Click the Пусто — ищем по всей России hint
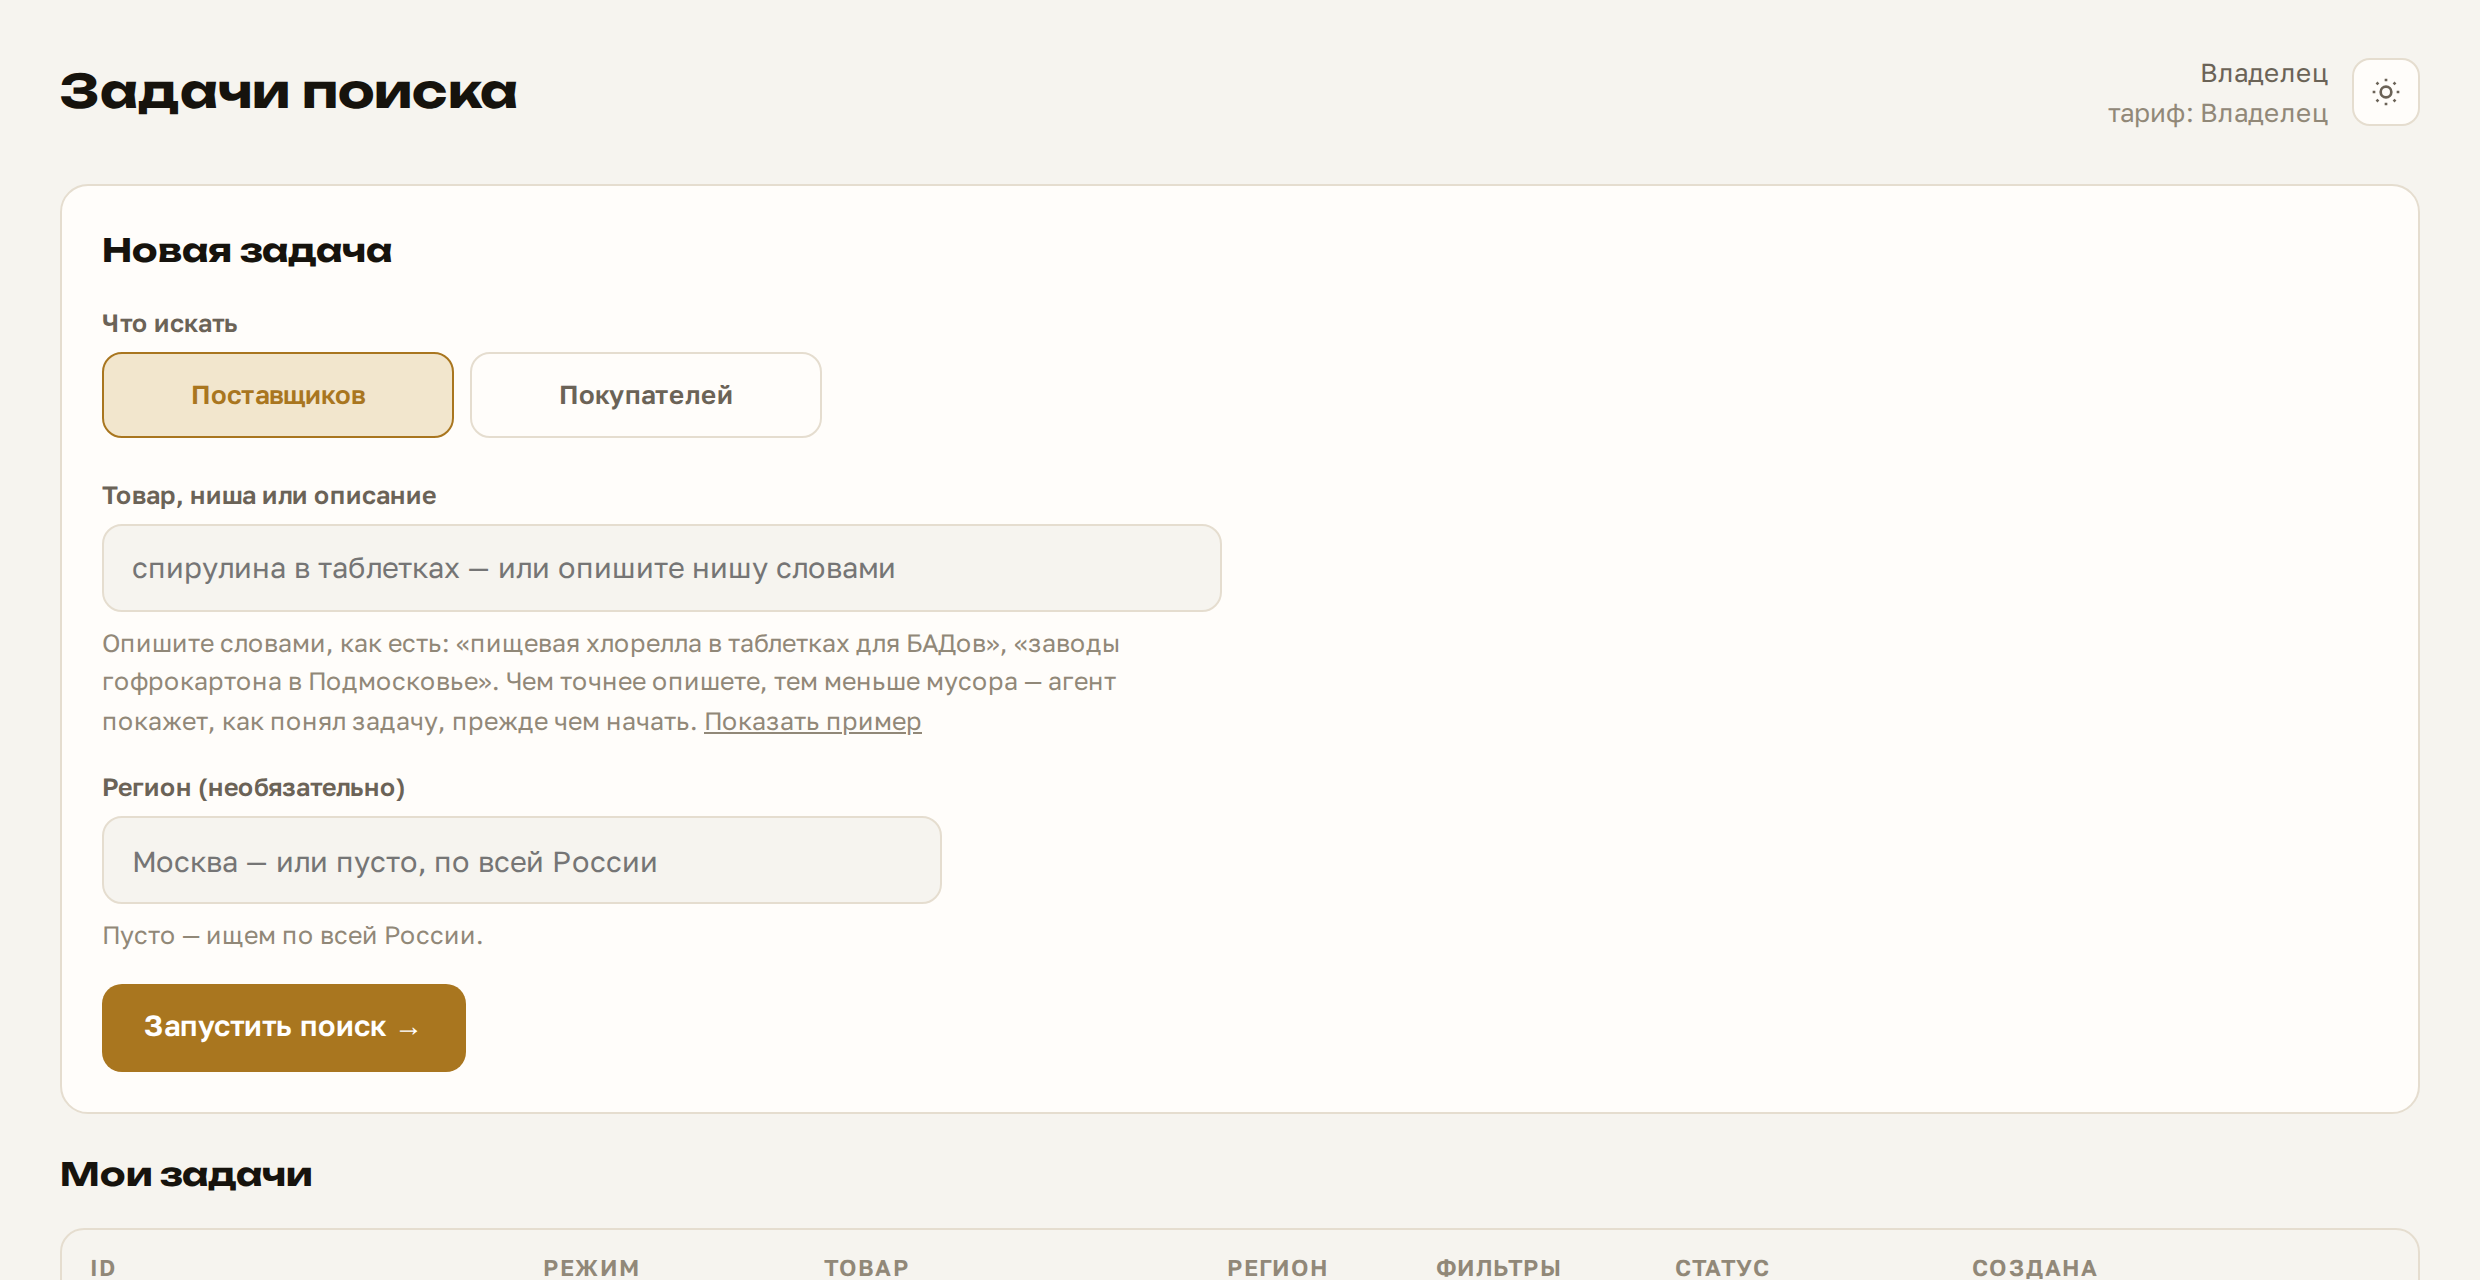Image resolution: width=2480 pixels, height=1280 pixels. [292, 936]
